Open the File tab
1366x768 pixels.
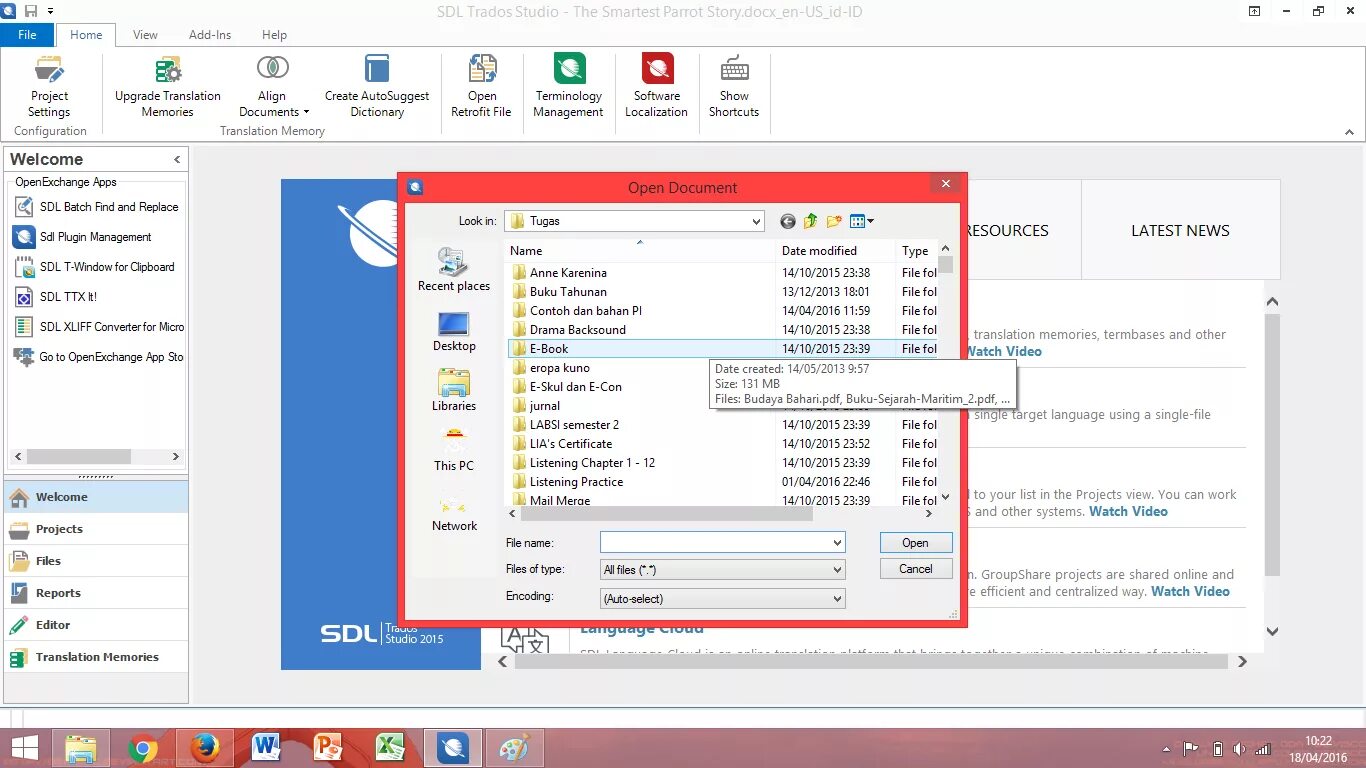28,34
